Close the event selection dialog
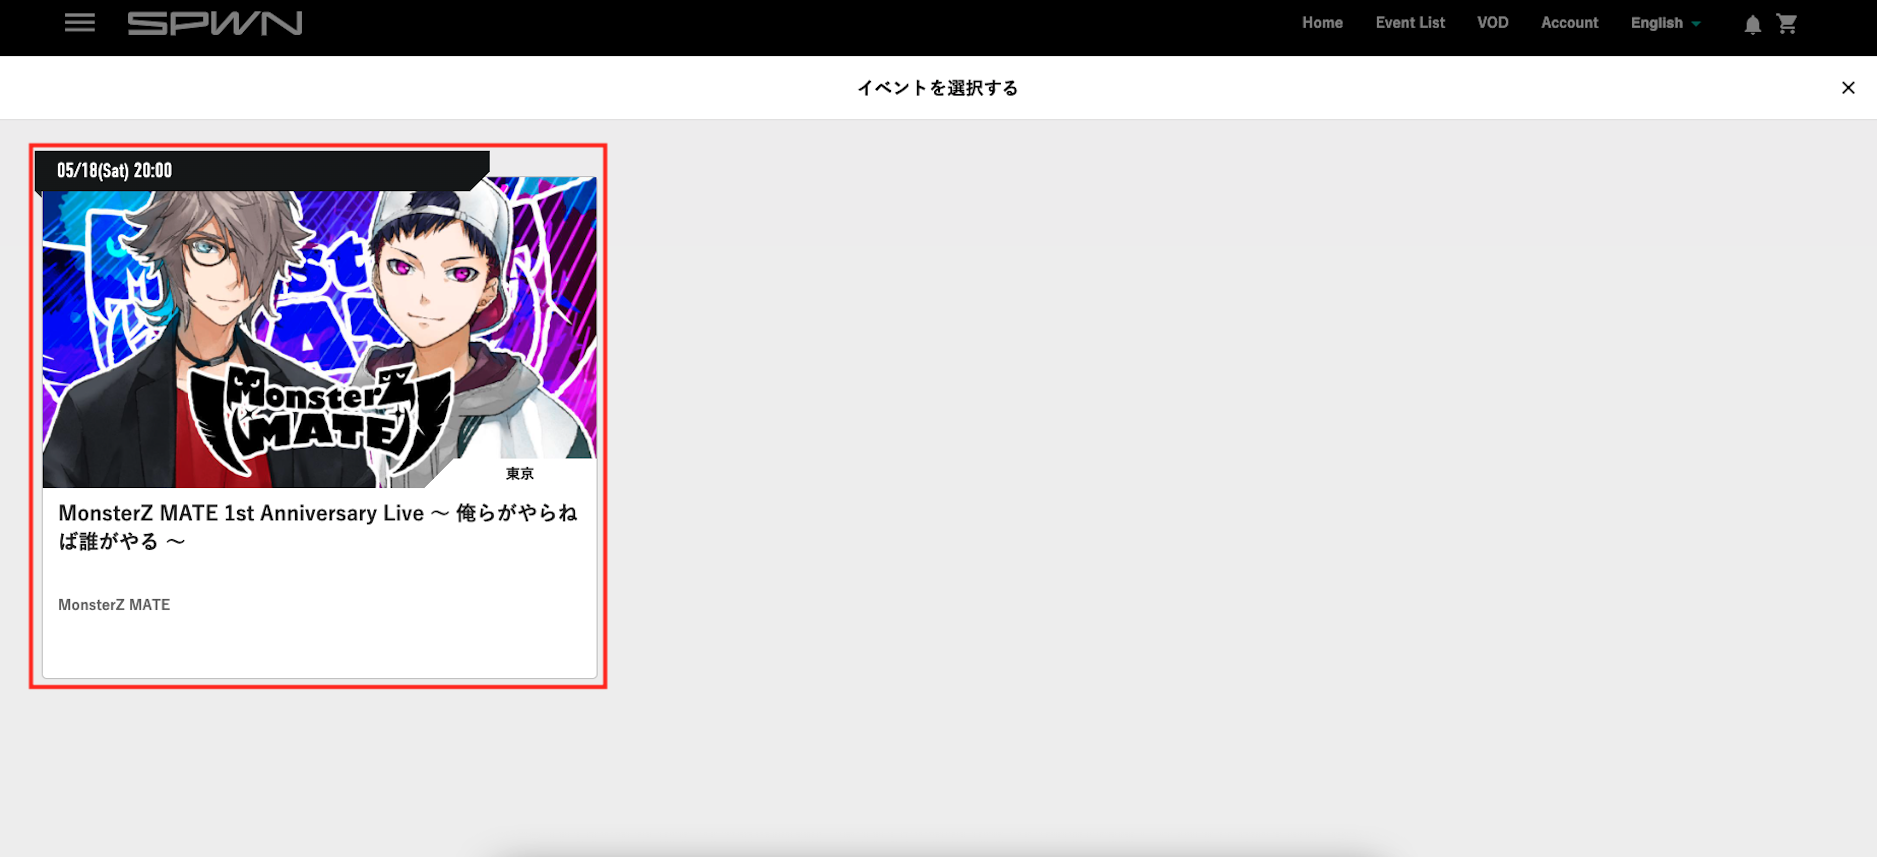 click(1848, 88)
